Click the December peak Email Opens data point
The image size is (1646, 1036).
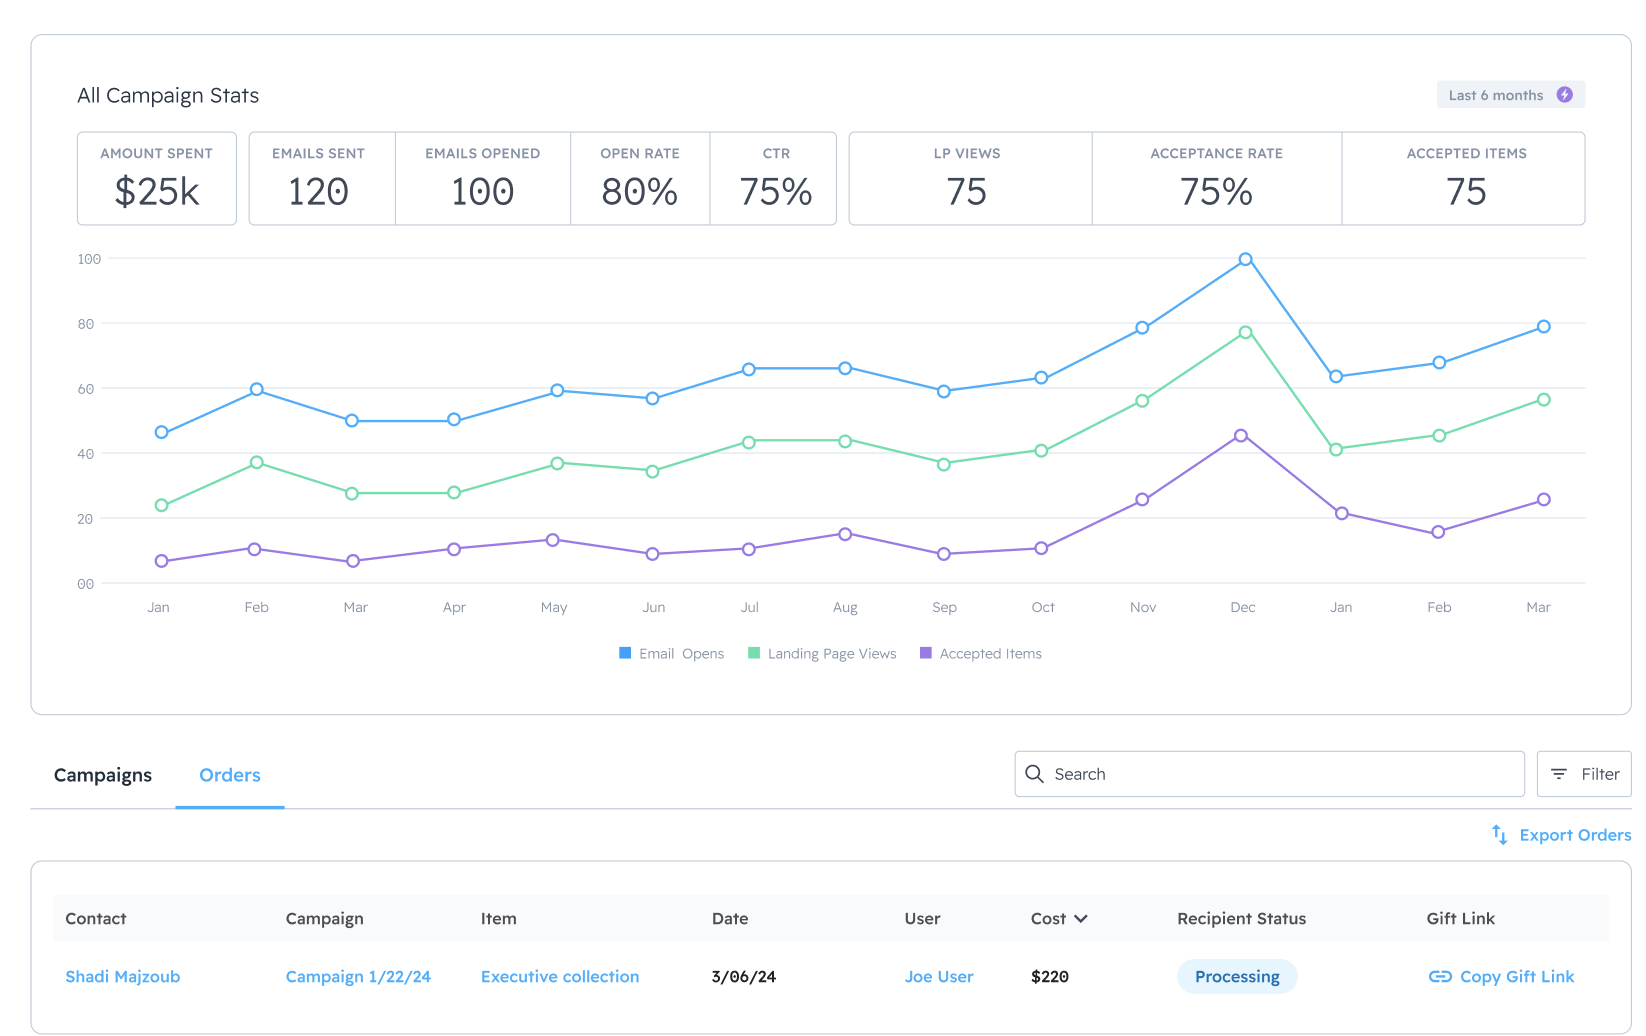click(x=1245, y=259)
